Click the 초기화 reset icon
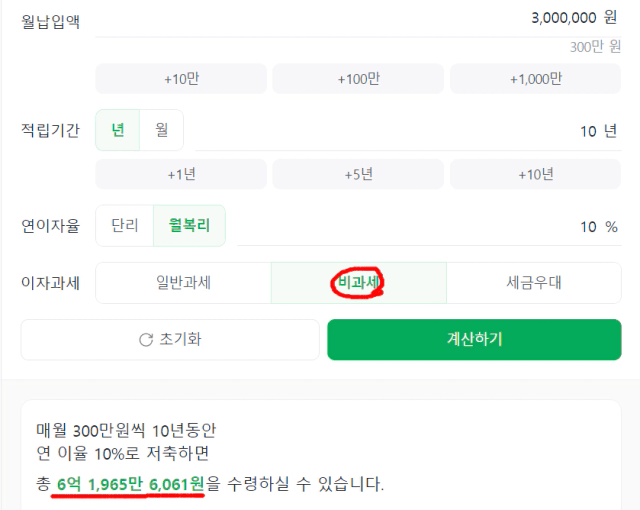Image resolution: width=640 pixels, height=510 pixels. tap(146, 340)
